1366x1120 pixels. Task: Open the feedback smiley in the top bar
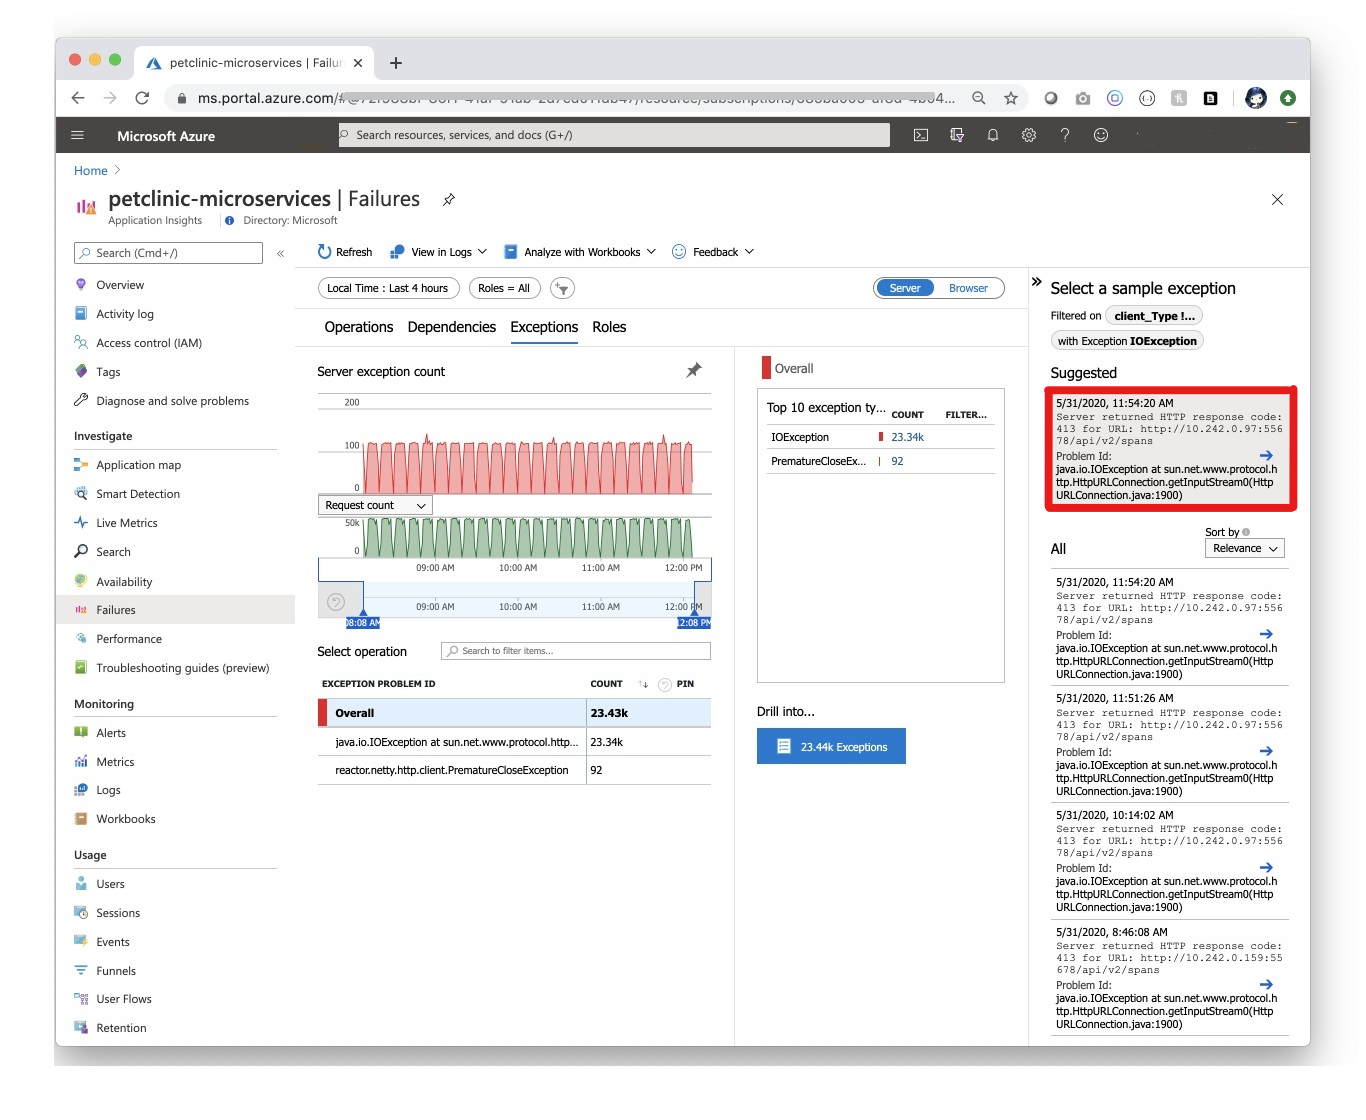coord(1101,135)
